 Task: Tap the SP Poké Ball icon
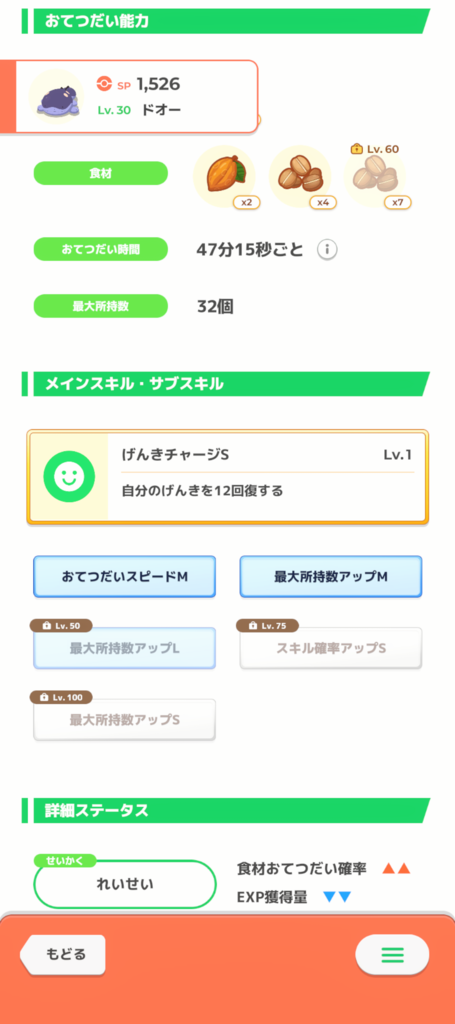pos(104,84)
